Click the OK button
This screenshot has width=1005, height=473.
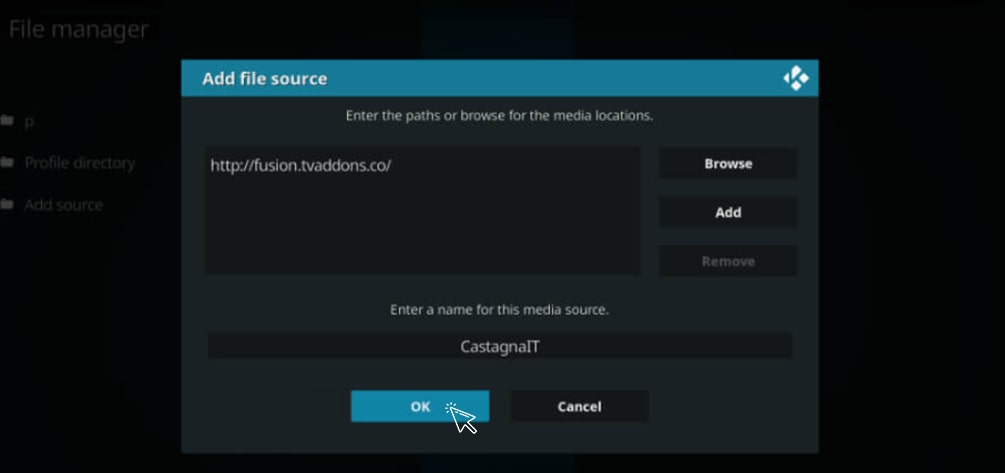[x=420, y=406]
